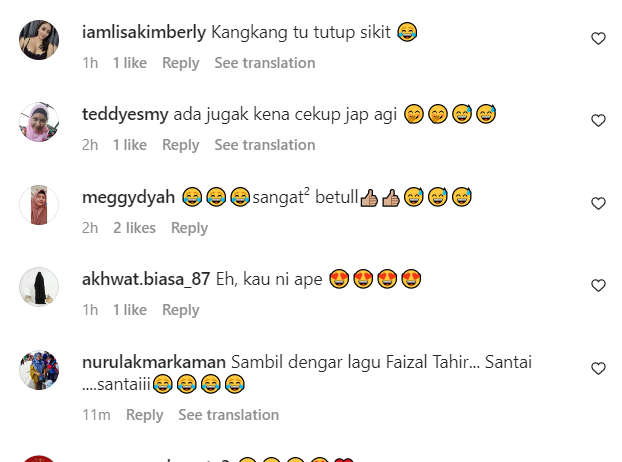Screen dimensions: 622x462
Task: View the 2 likes on meggydyah's comment
Action: click(134, 228)
